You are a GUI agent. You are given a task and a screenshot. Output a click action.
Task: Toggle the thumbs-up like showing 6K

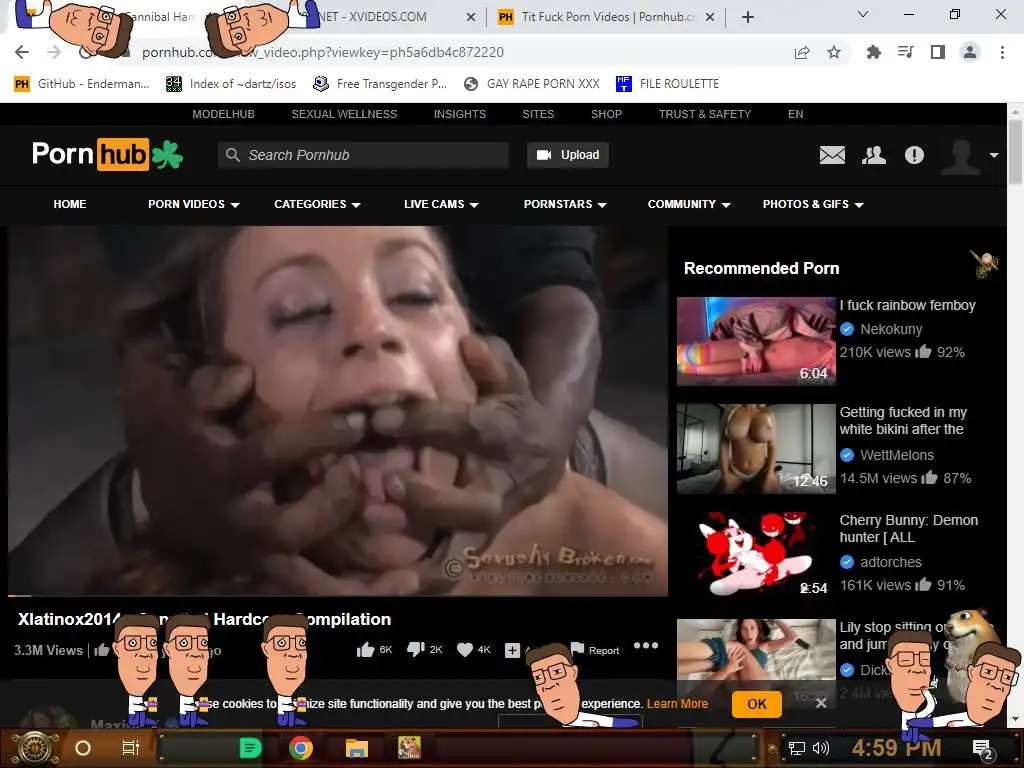(x=374, y=649)
